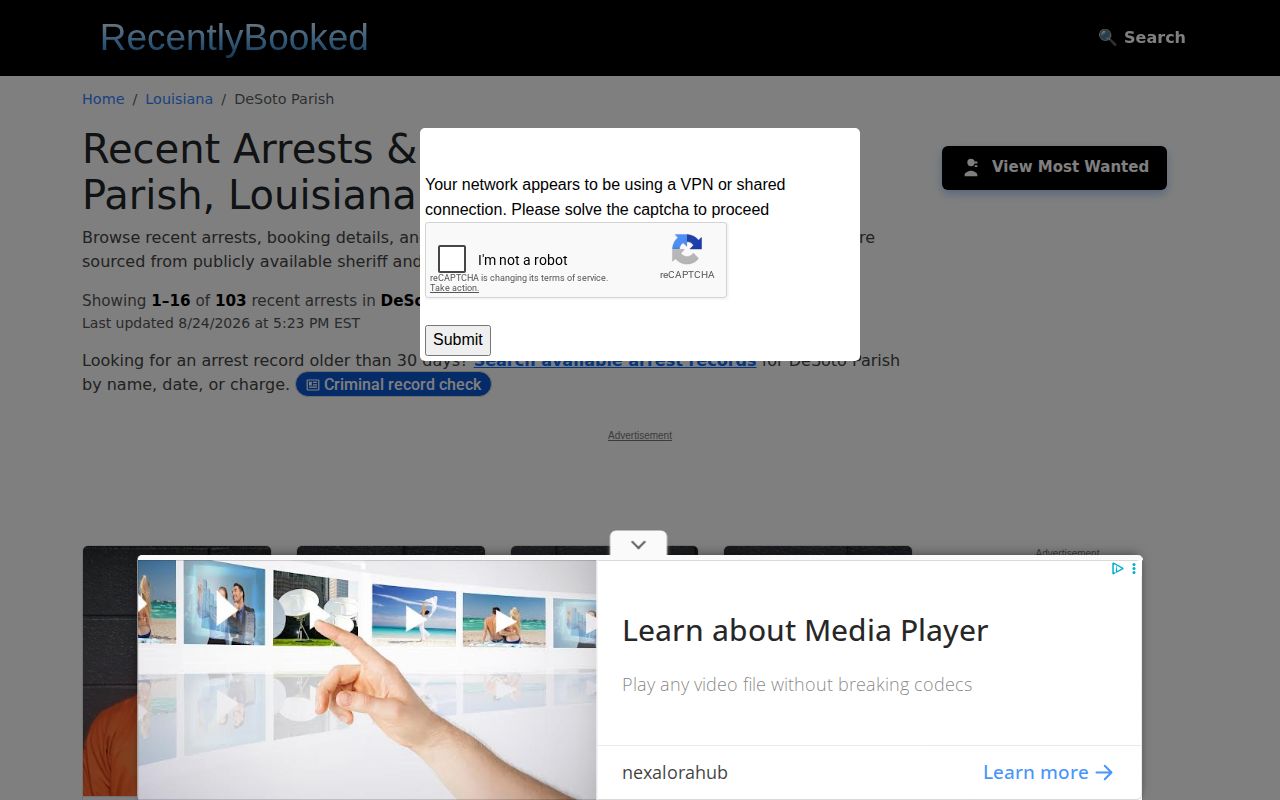Check the "I'm not a robot" checkbox
The image size is (1280, 800).
pos(452,260)
